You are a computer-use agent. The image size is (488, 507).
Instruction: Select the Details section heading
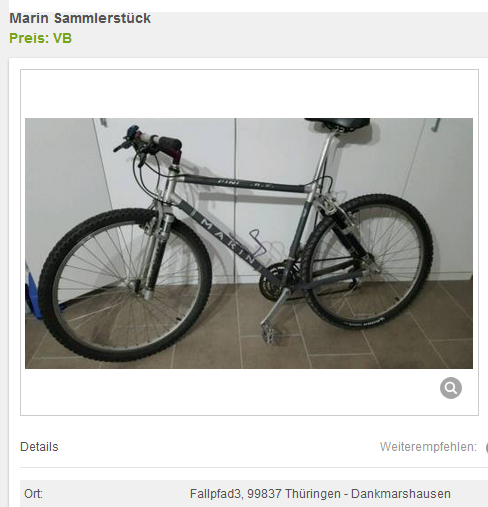coord(39,447)
